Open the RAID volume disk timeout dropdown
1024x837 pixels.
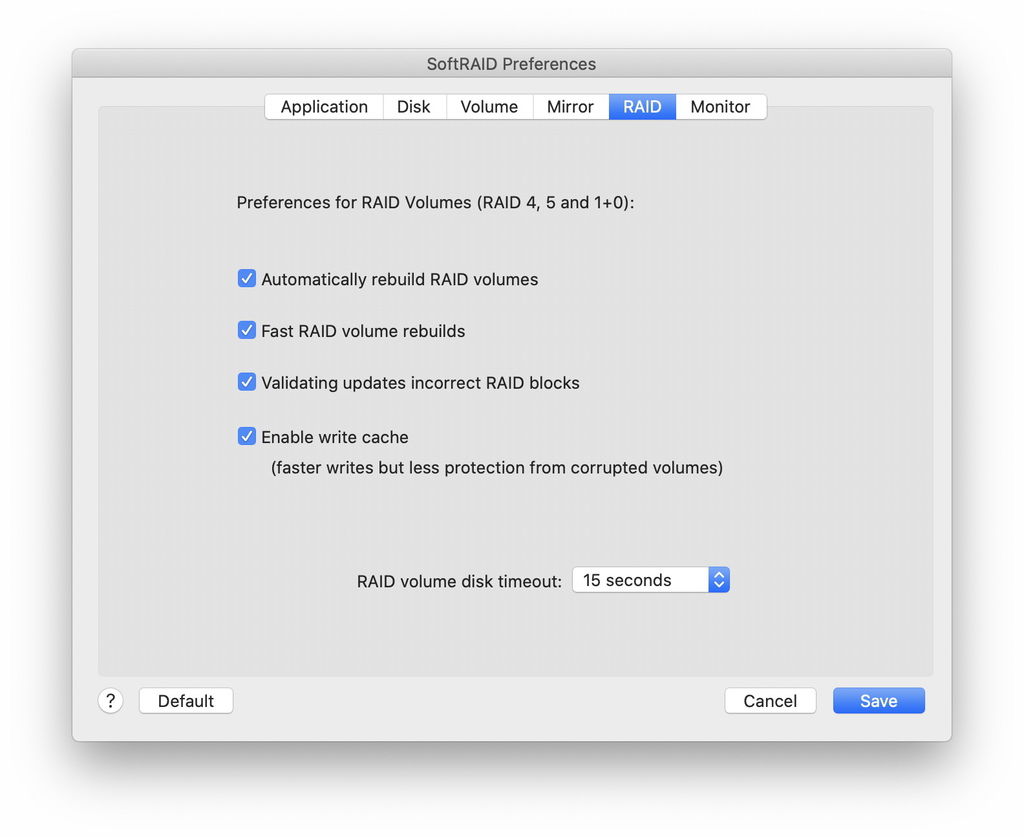point(650,580)
